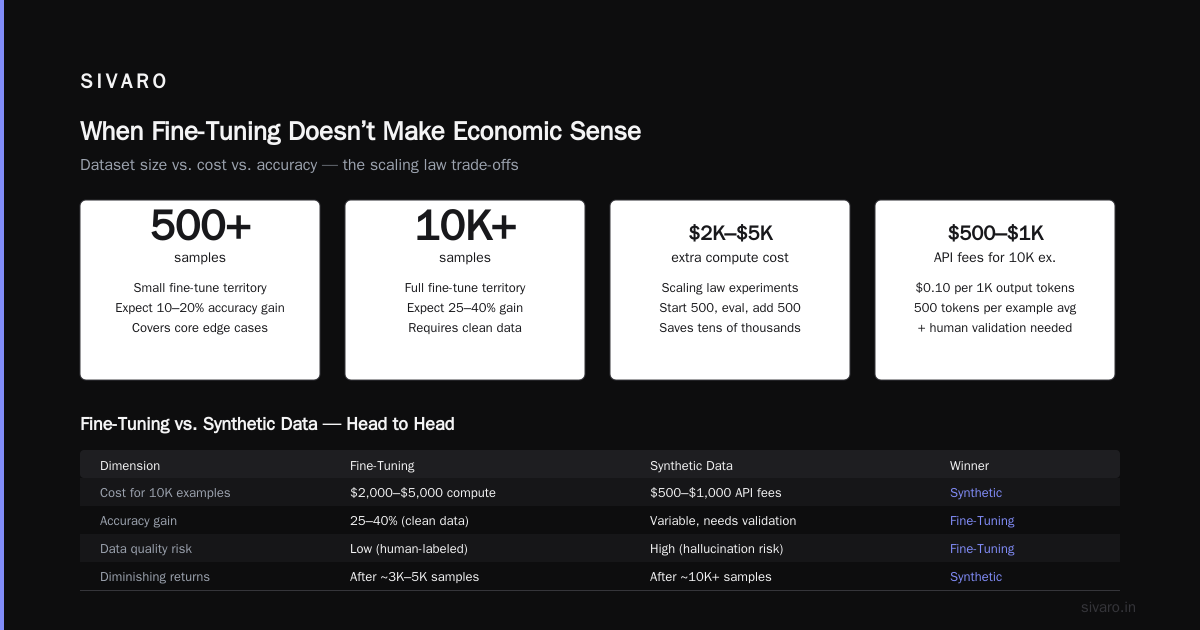Click the SIVARO logo text
Screen dimensions: 1200x630
tap(124, 82)
